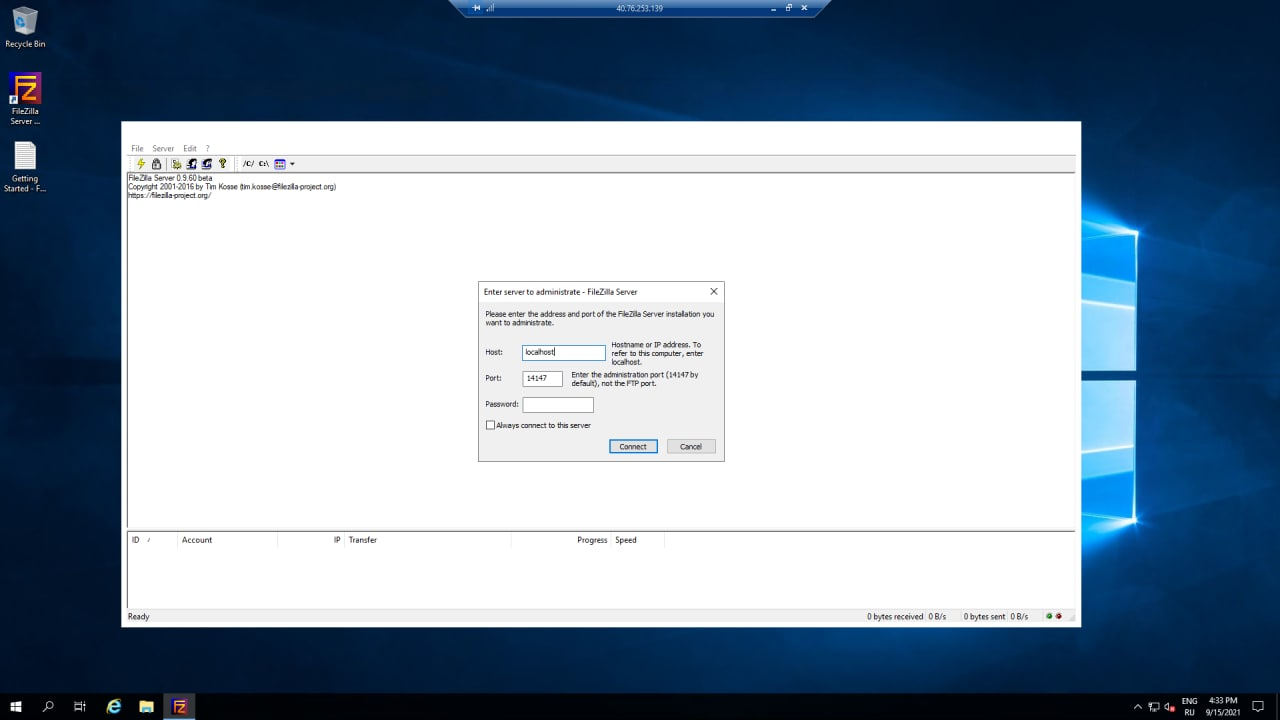Close the 'Enter server to administrate' dialog
Image resolution: width=1280 pixels, height=720 pixels.
click(714, 292)
